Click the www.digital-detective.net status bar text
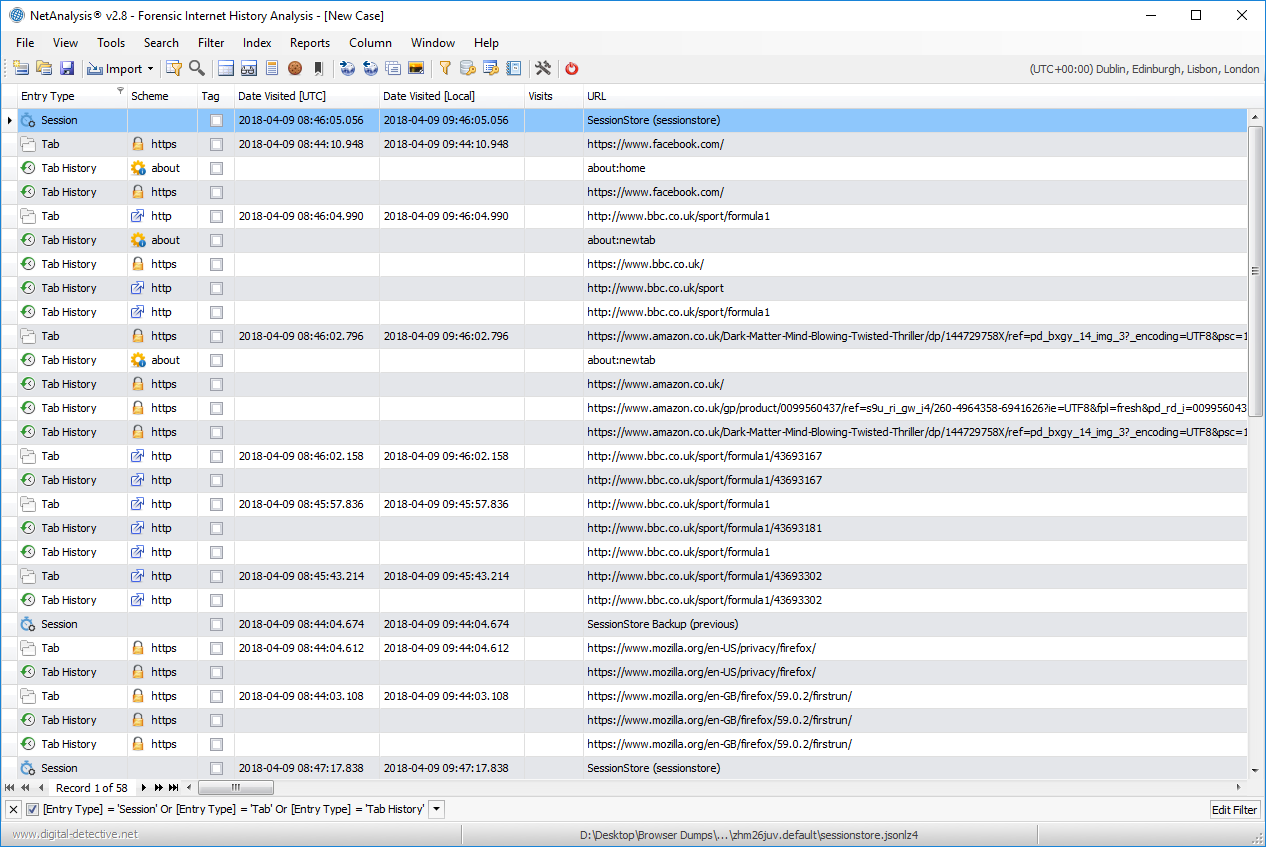 75,834
